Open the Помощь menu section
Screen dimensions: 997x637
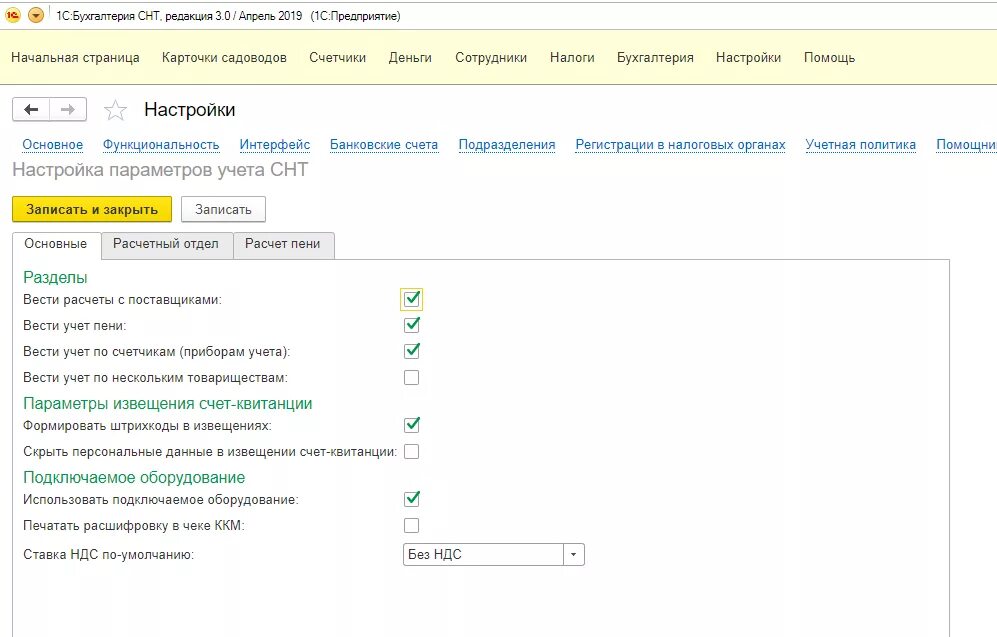pos(829,58)
